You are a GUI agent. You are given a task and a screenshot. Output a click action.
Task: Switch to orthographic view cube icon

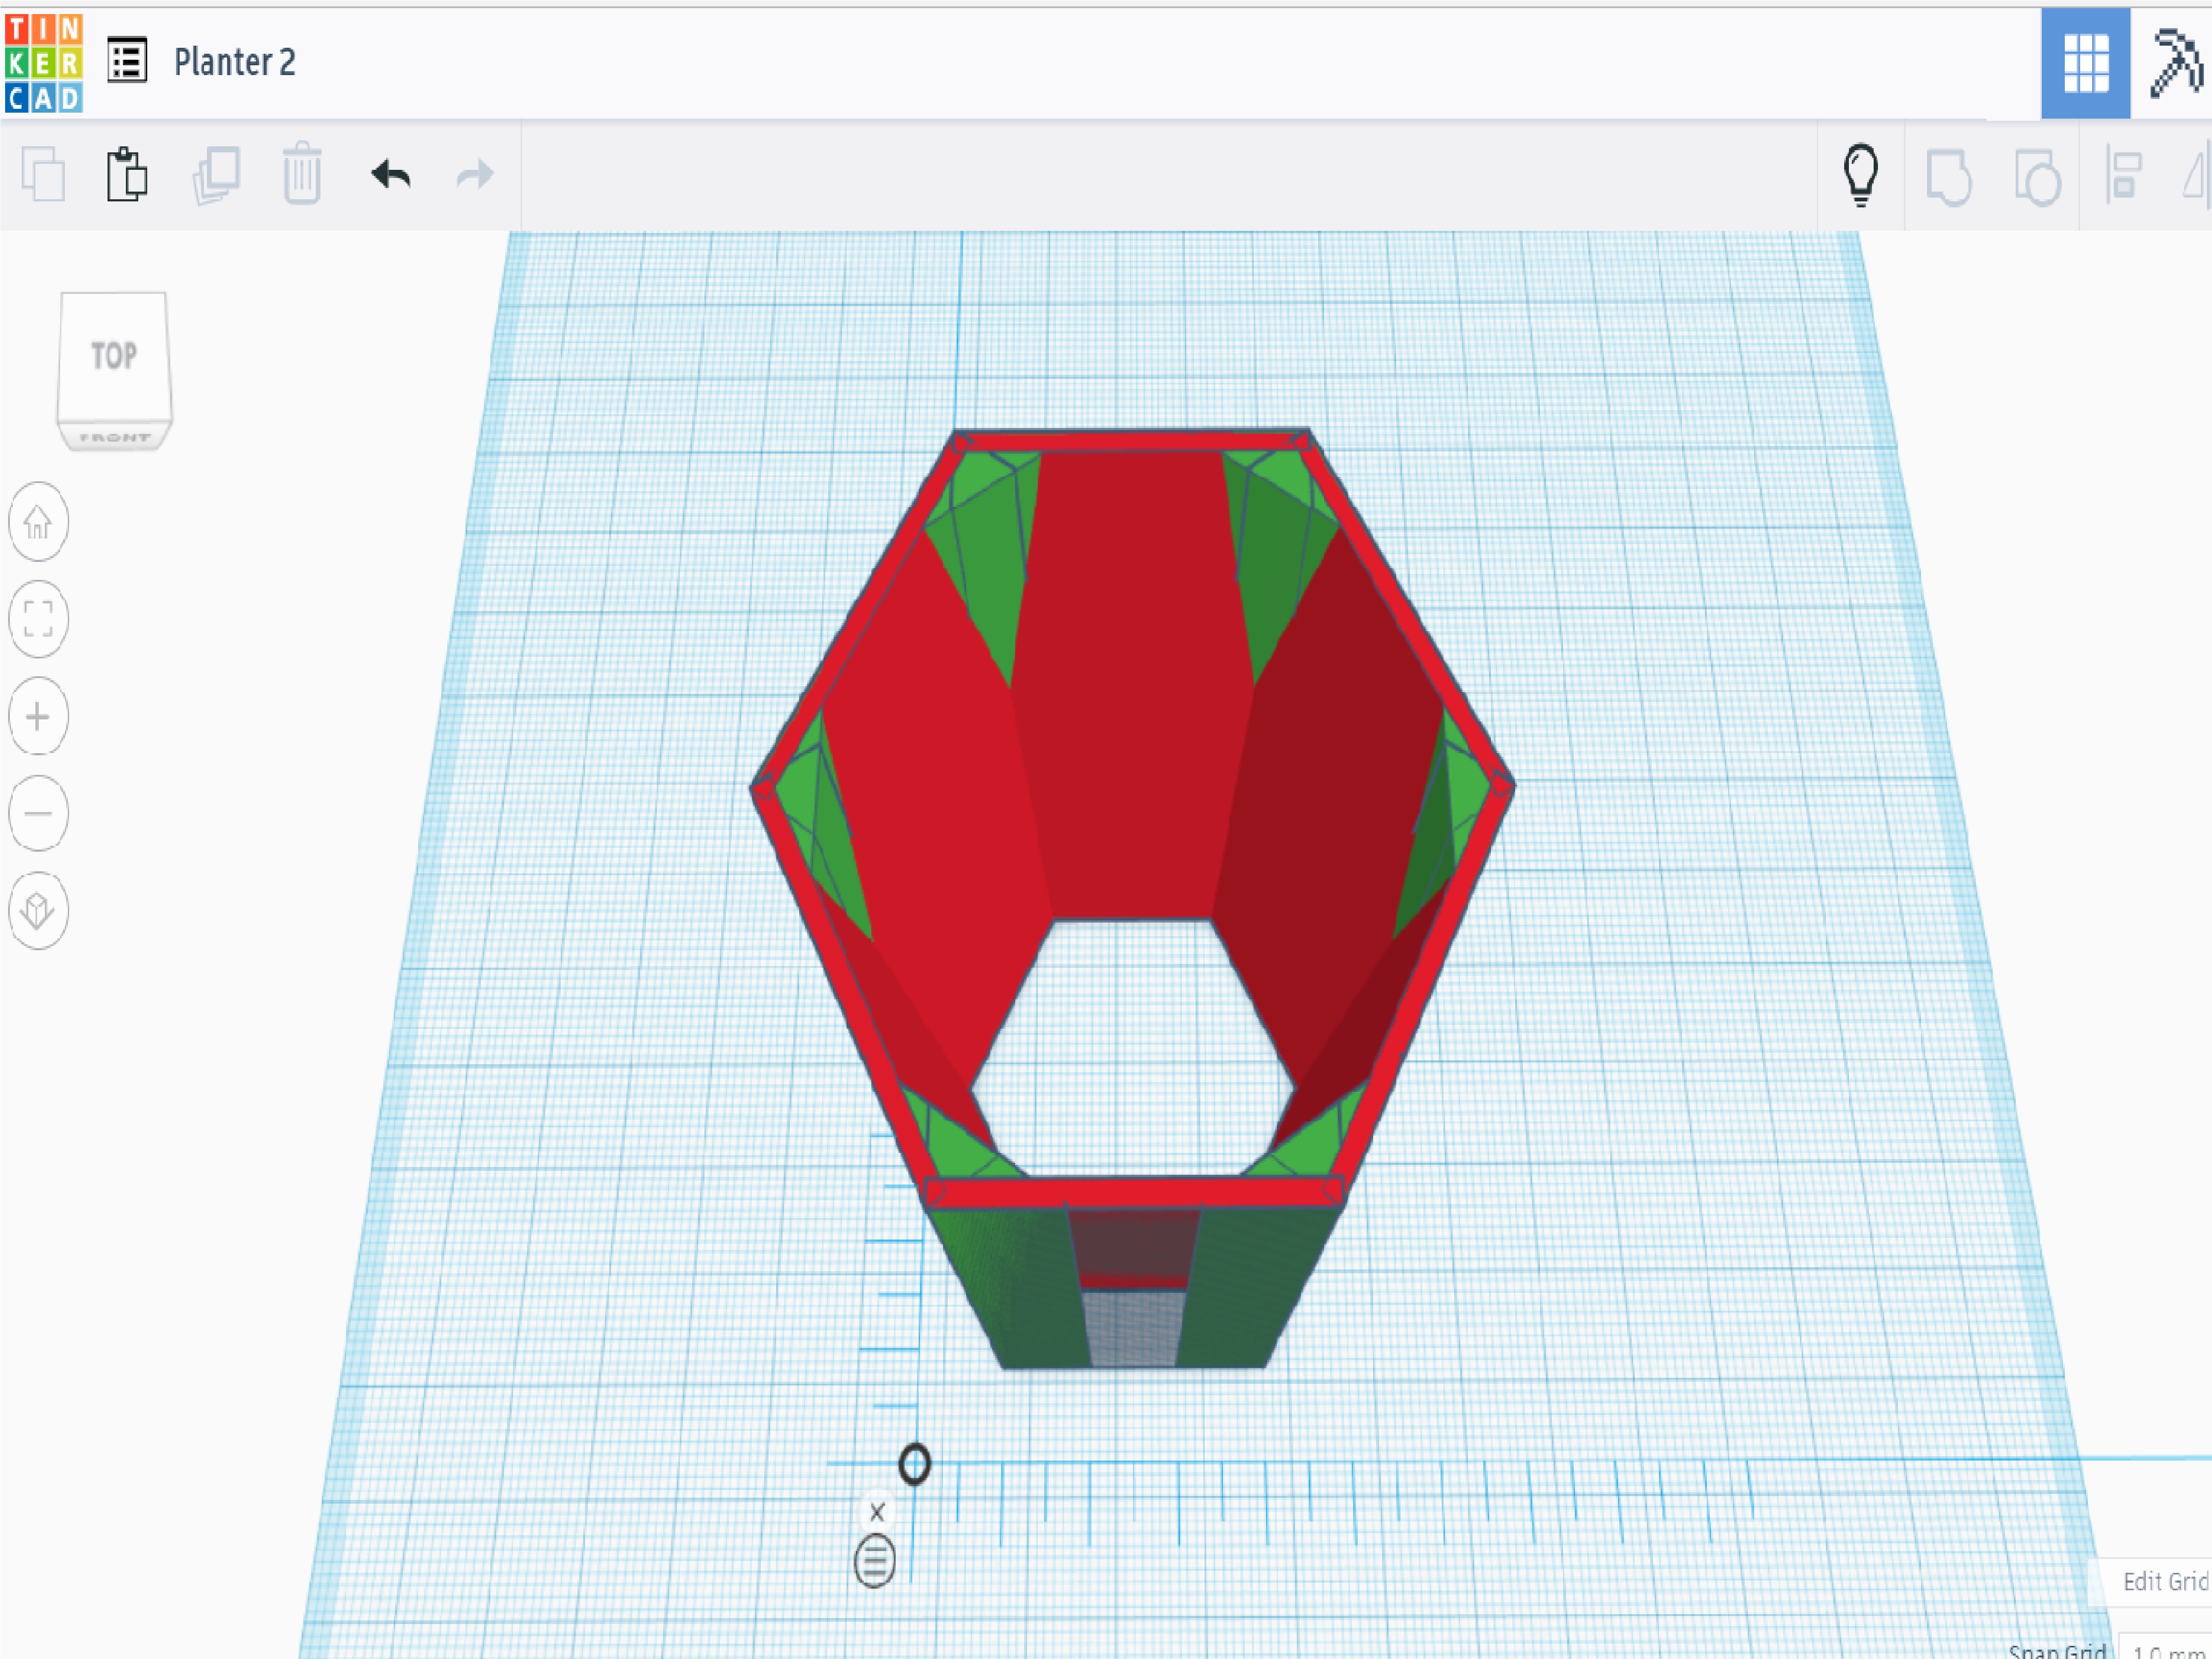pos(38,911)
